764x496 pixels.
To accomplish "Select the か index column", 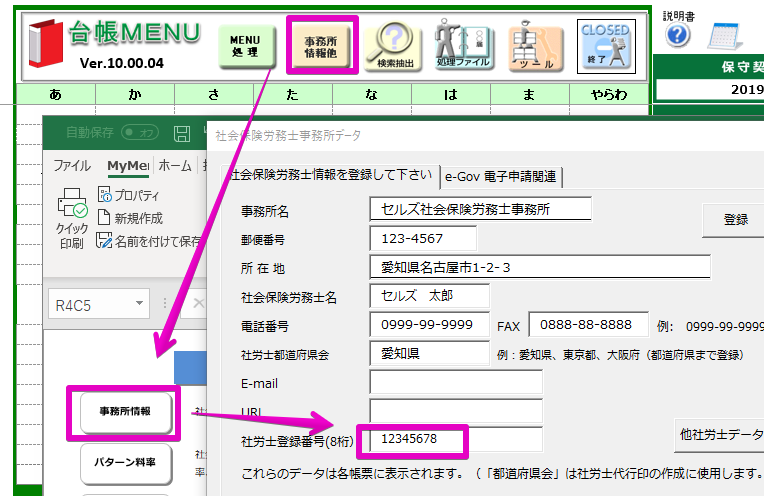I will (x=135, y=94).
